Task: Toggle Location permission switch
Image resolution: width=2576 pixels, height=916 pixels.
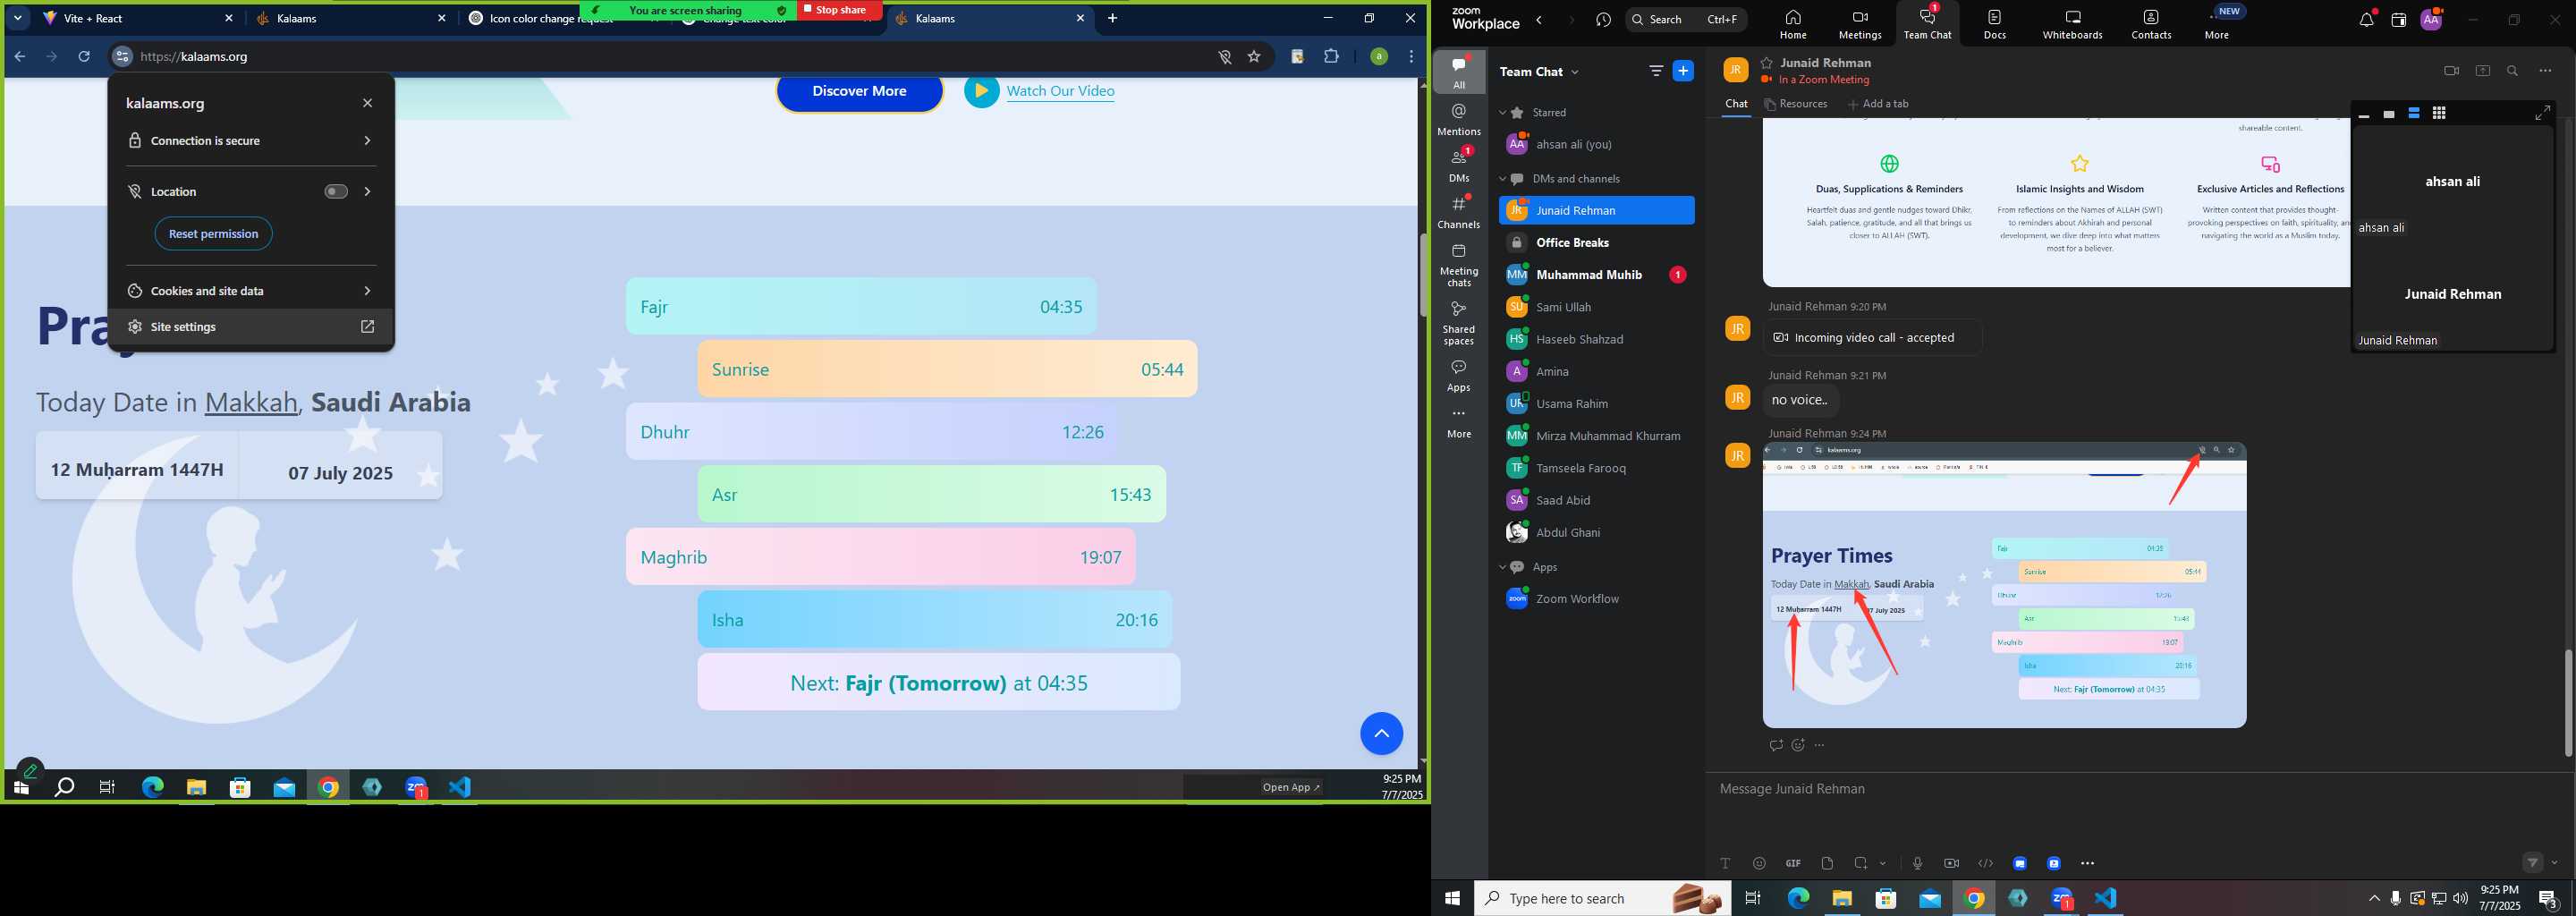Action: click(336, 192)
